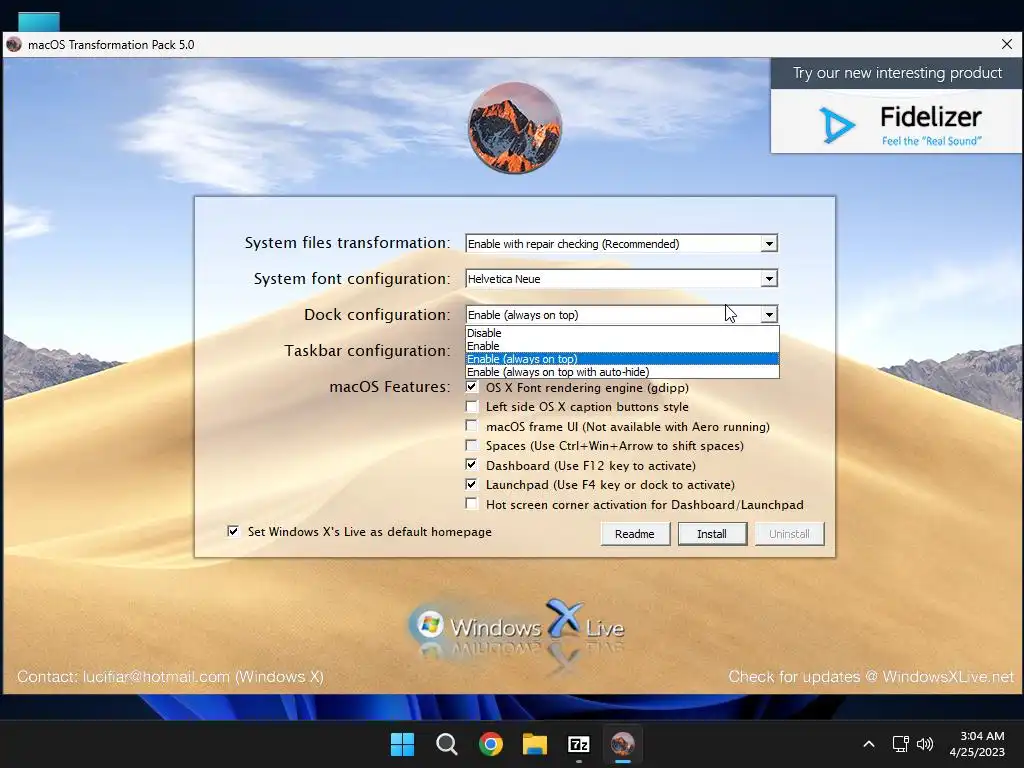Image resolution: width=1024 pixels, height=768 pixels.
Task: Enable Spaces feature checkbox
Action: (472, 445)
